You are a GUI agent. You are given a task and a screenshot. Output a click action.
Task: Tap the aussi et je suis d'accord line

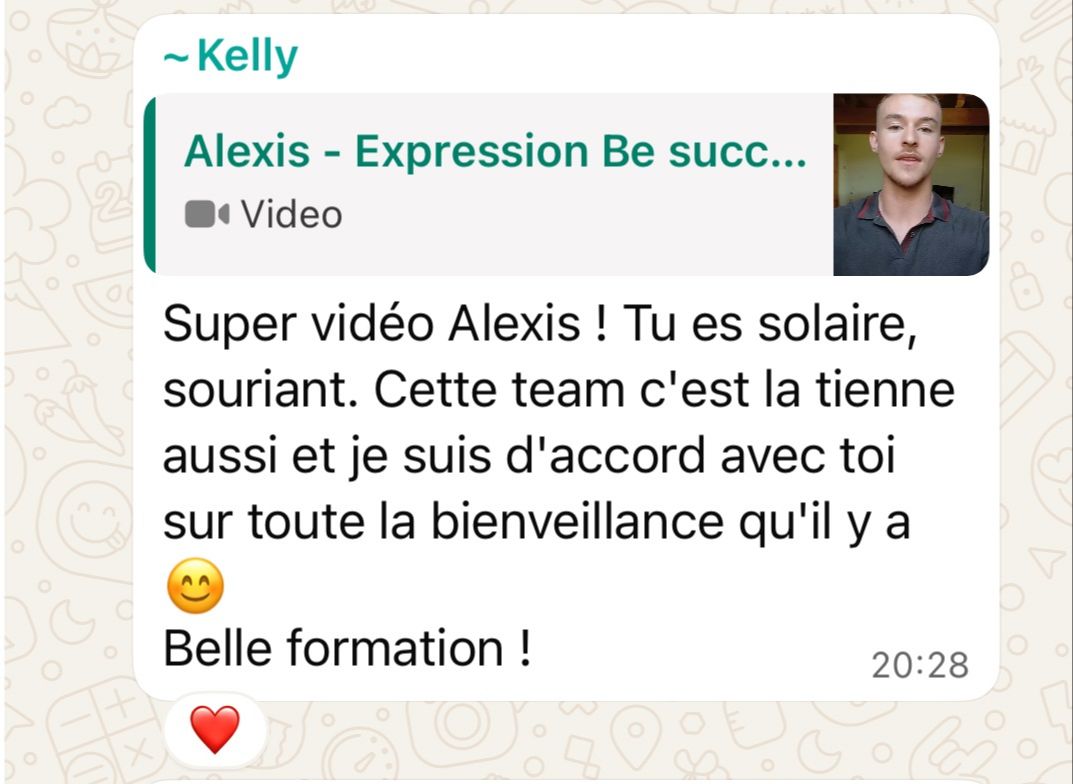point(529,456)
